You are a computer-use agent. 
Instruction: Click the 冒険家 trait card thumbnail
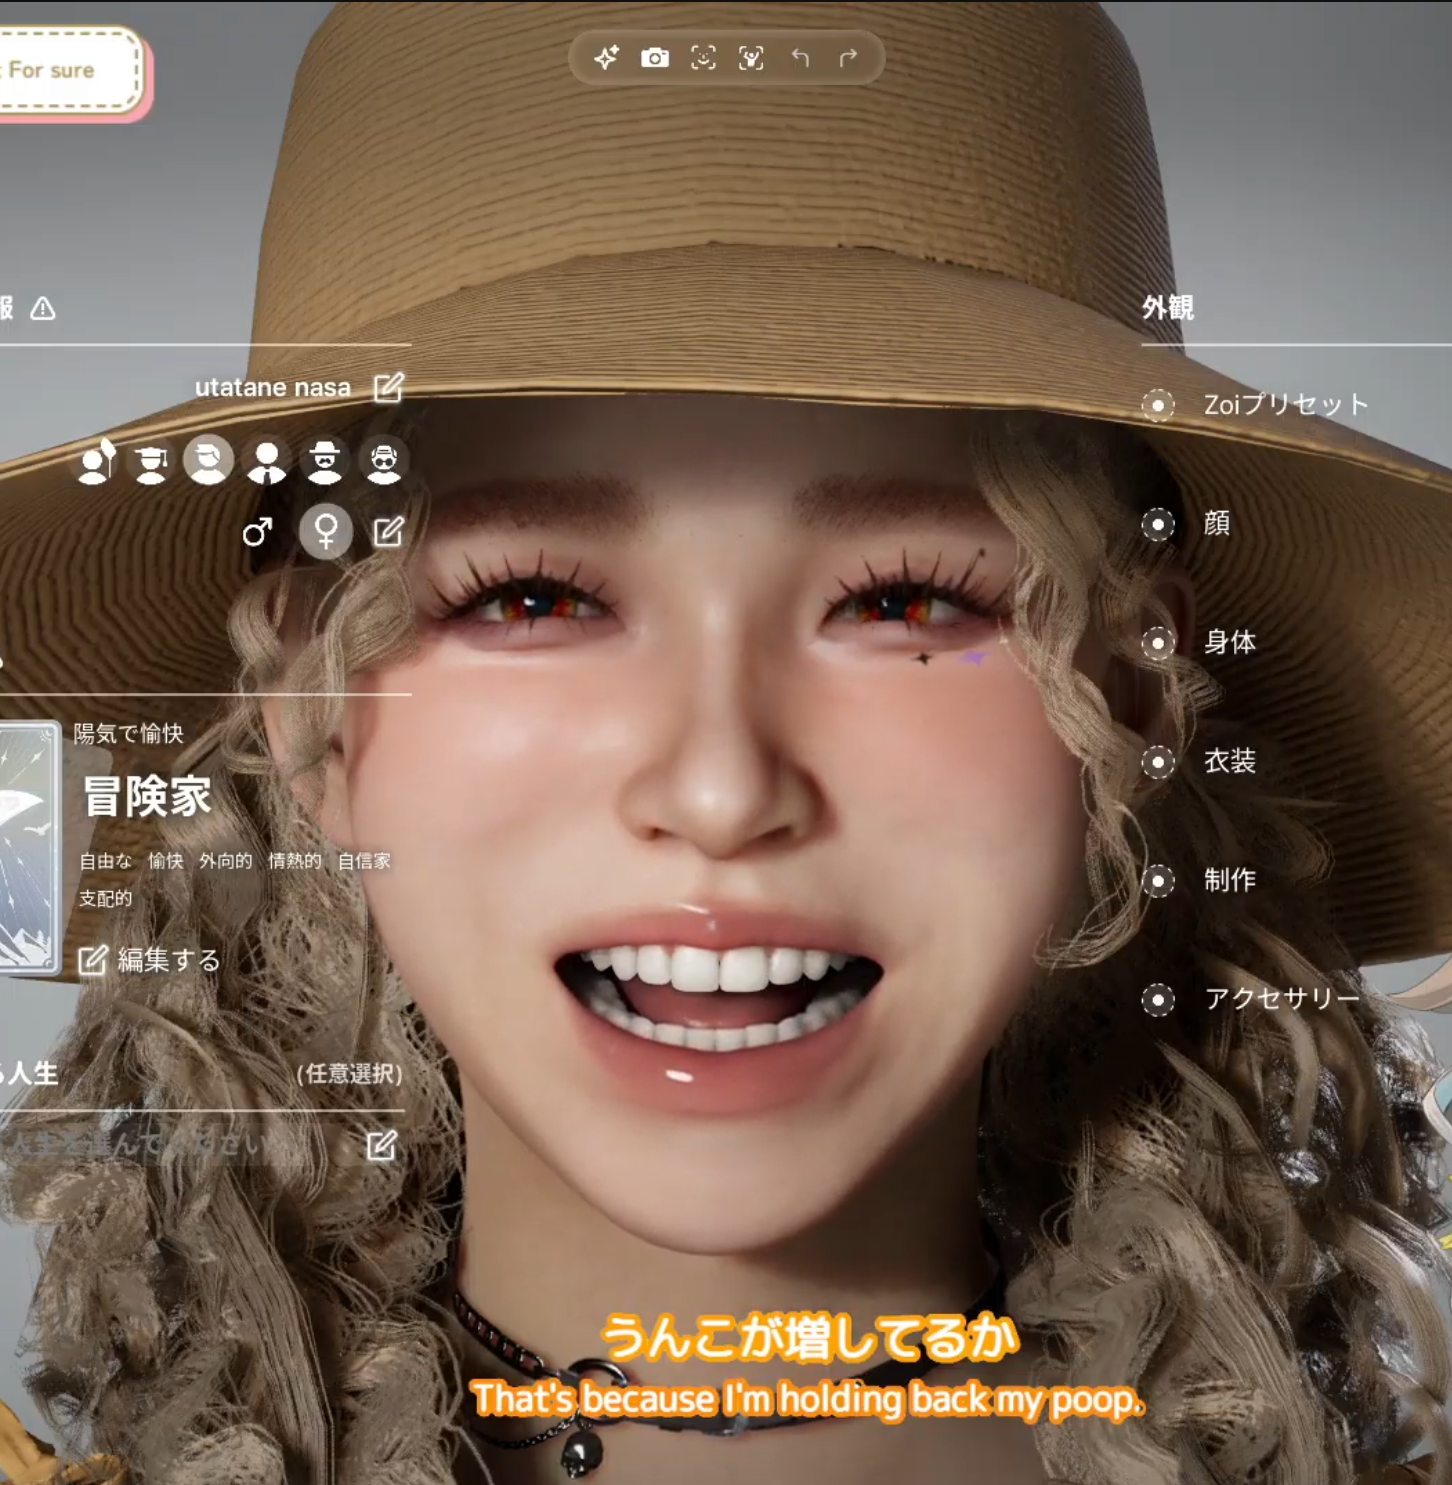(x=28, y=847)
